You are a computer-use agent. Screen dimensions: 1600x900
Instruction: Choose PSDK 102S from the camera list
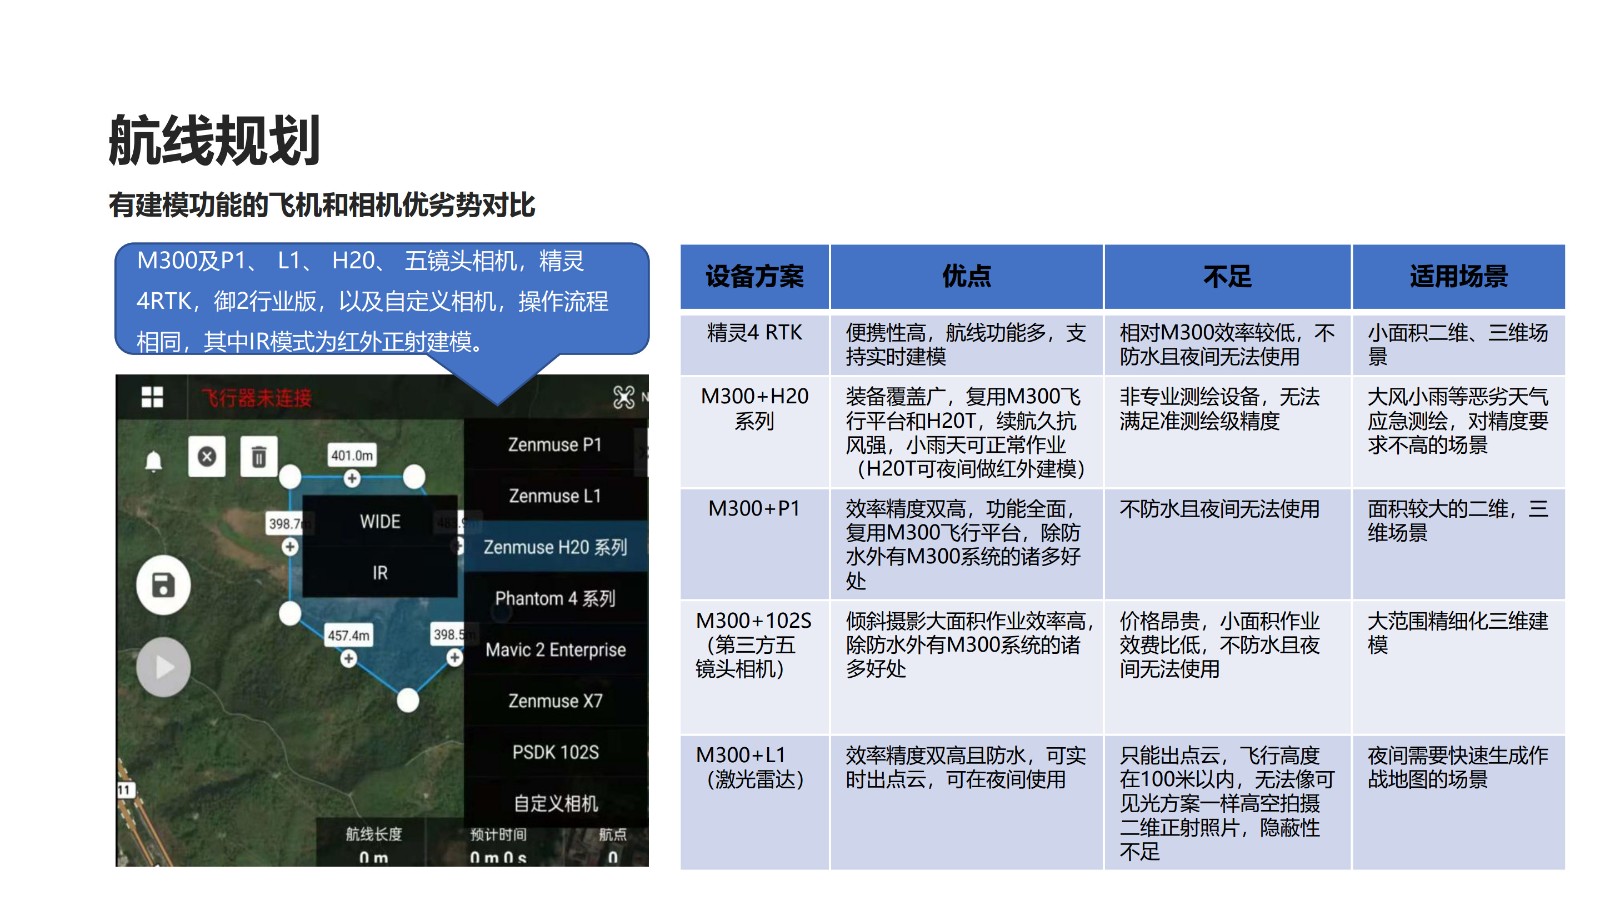pyautogui.click(x=555, y=752)
